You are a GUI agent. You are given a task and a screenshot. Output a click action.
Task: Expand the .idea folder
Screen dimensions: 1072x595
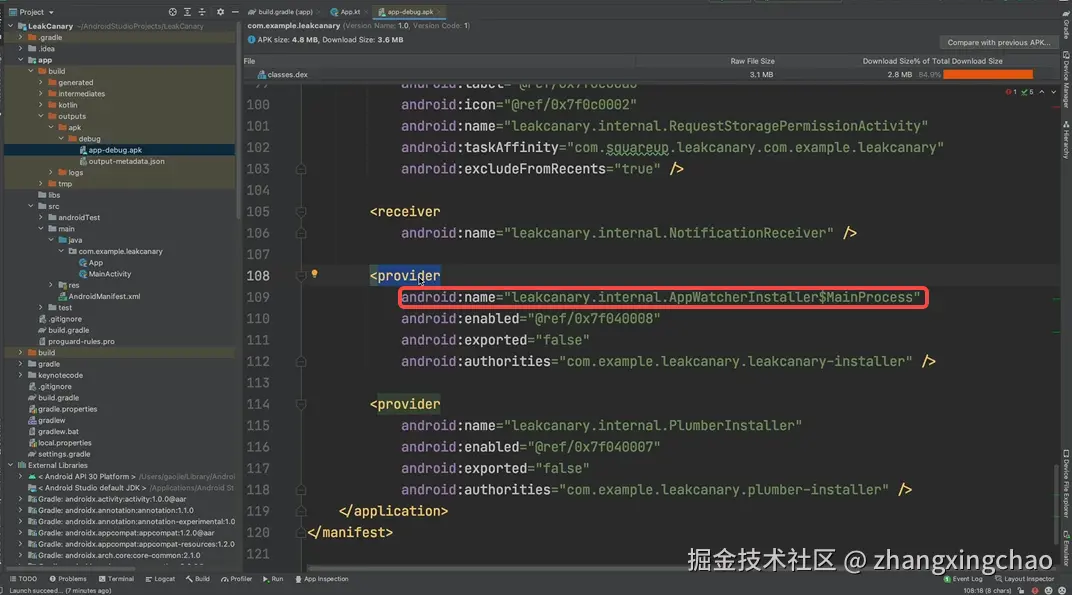[x=21, y=49]
